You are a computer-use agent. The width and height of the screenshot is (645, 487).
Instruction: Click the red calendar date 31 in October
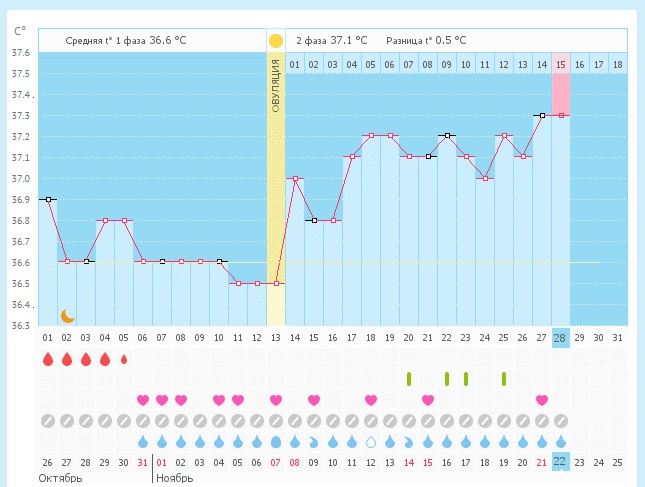coord(143,462)
